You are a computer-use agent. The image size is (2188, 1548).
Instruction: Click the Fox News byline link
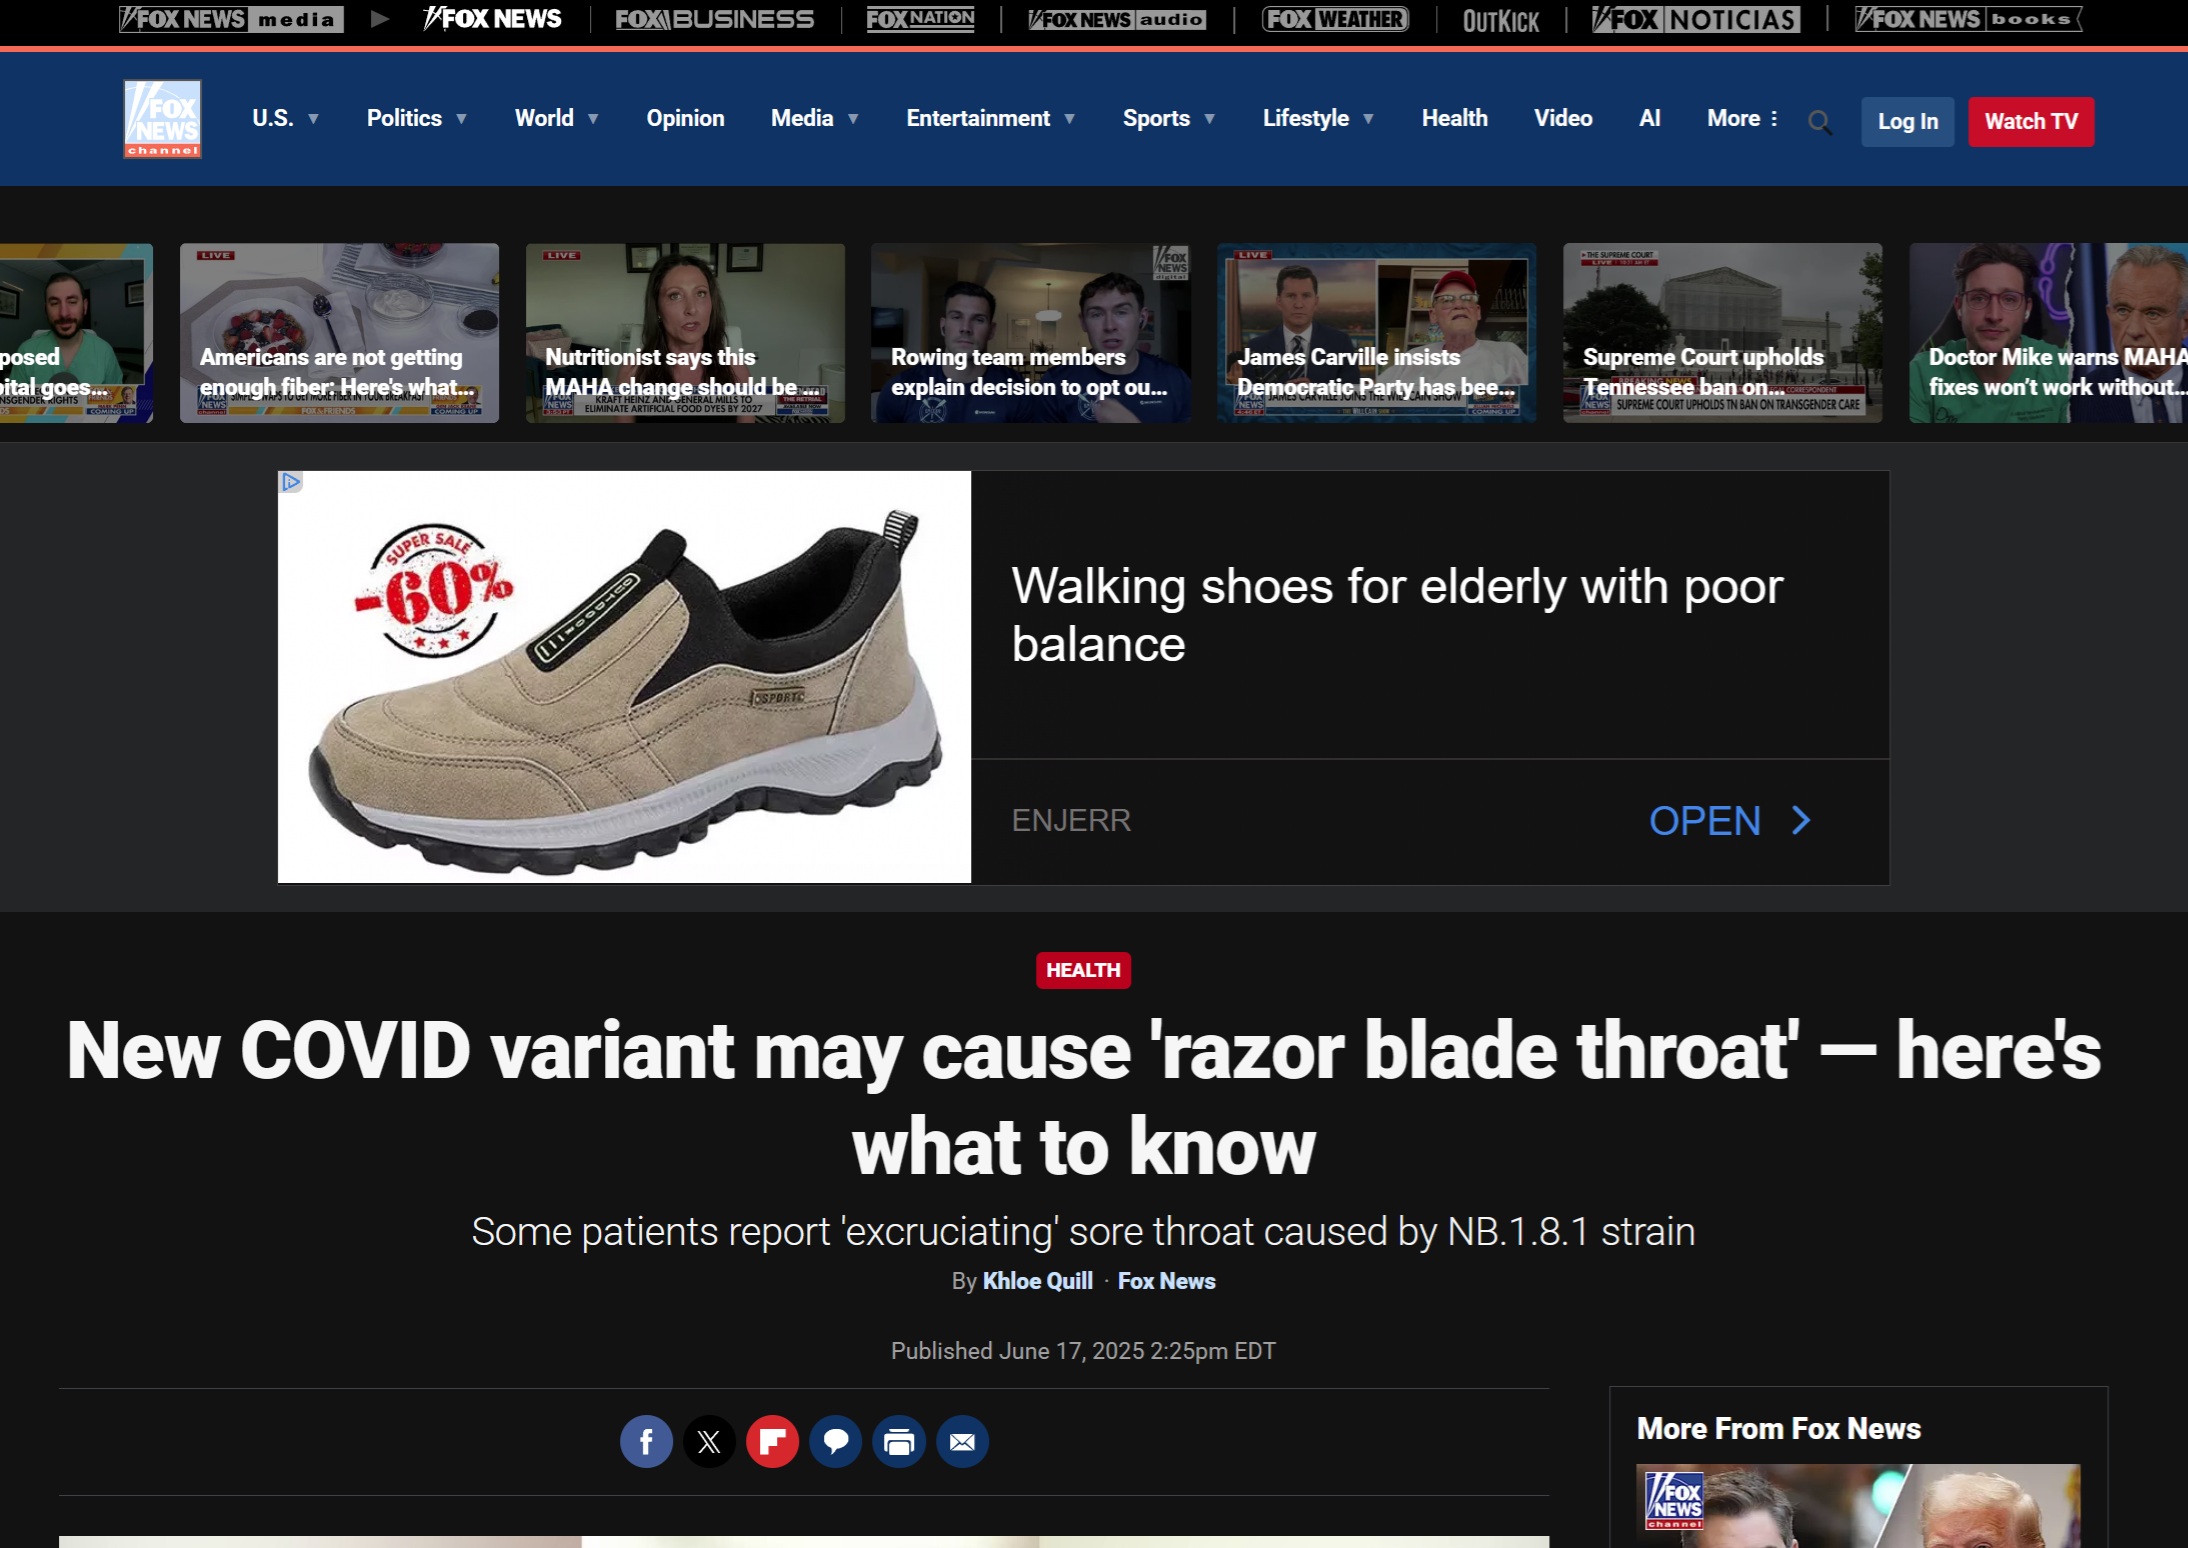tap(1166, 1281)
